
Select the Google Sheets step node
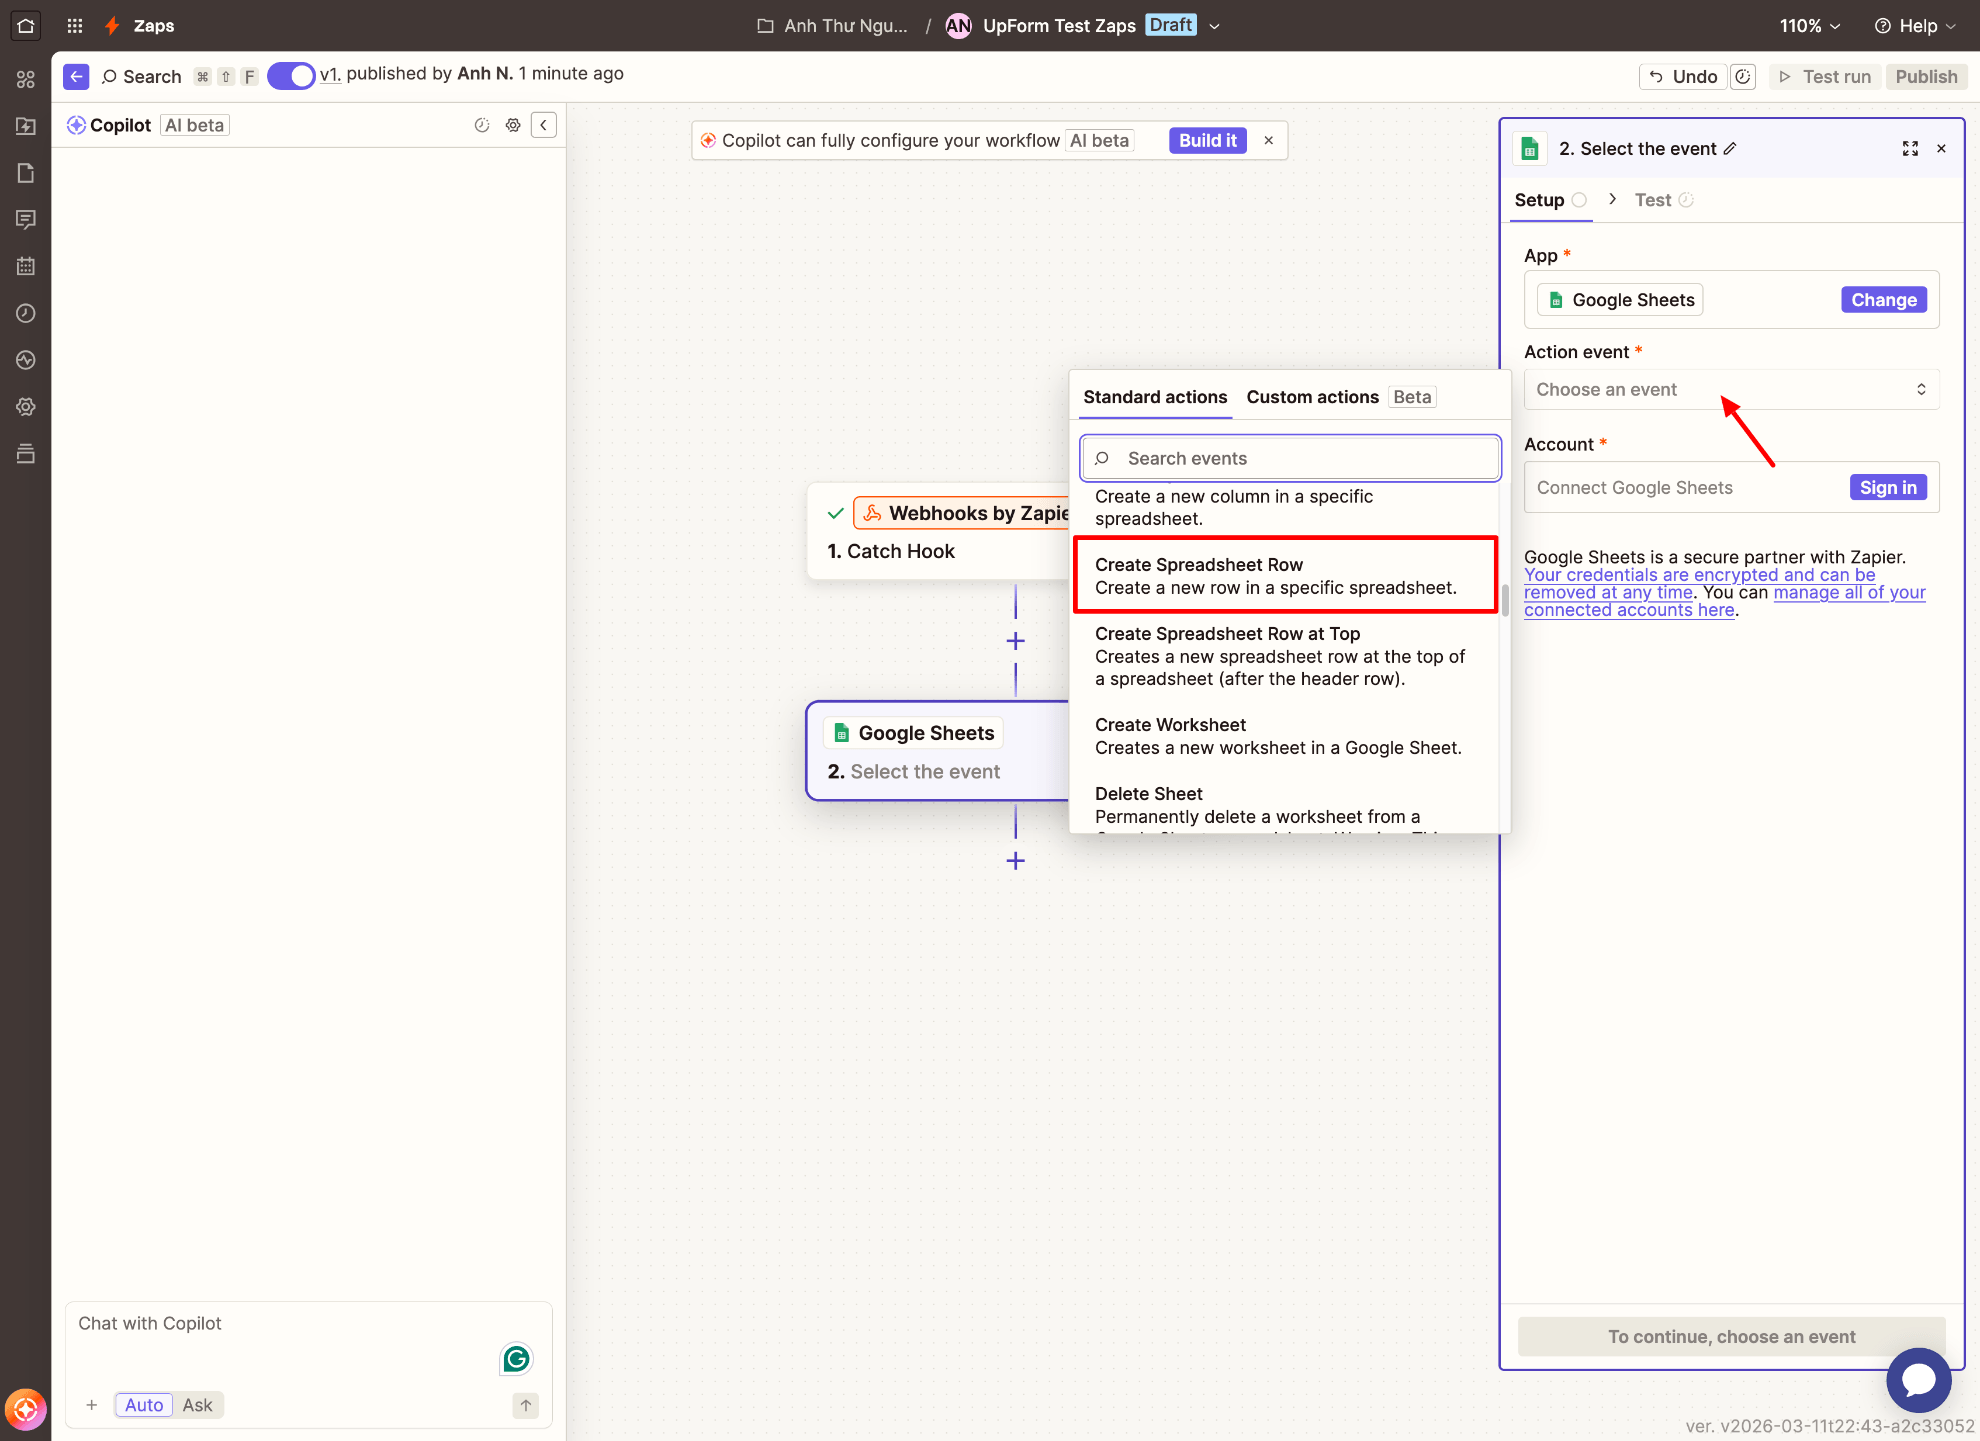(938, 751)
